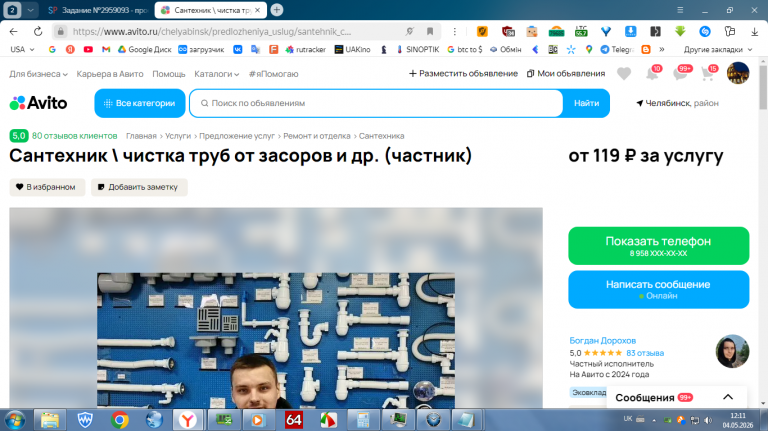Open the Gmail bookmark

[106, 49]
